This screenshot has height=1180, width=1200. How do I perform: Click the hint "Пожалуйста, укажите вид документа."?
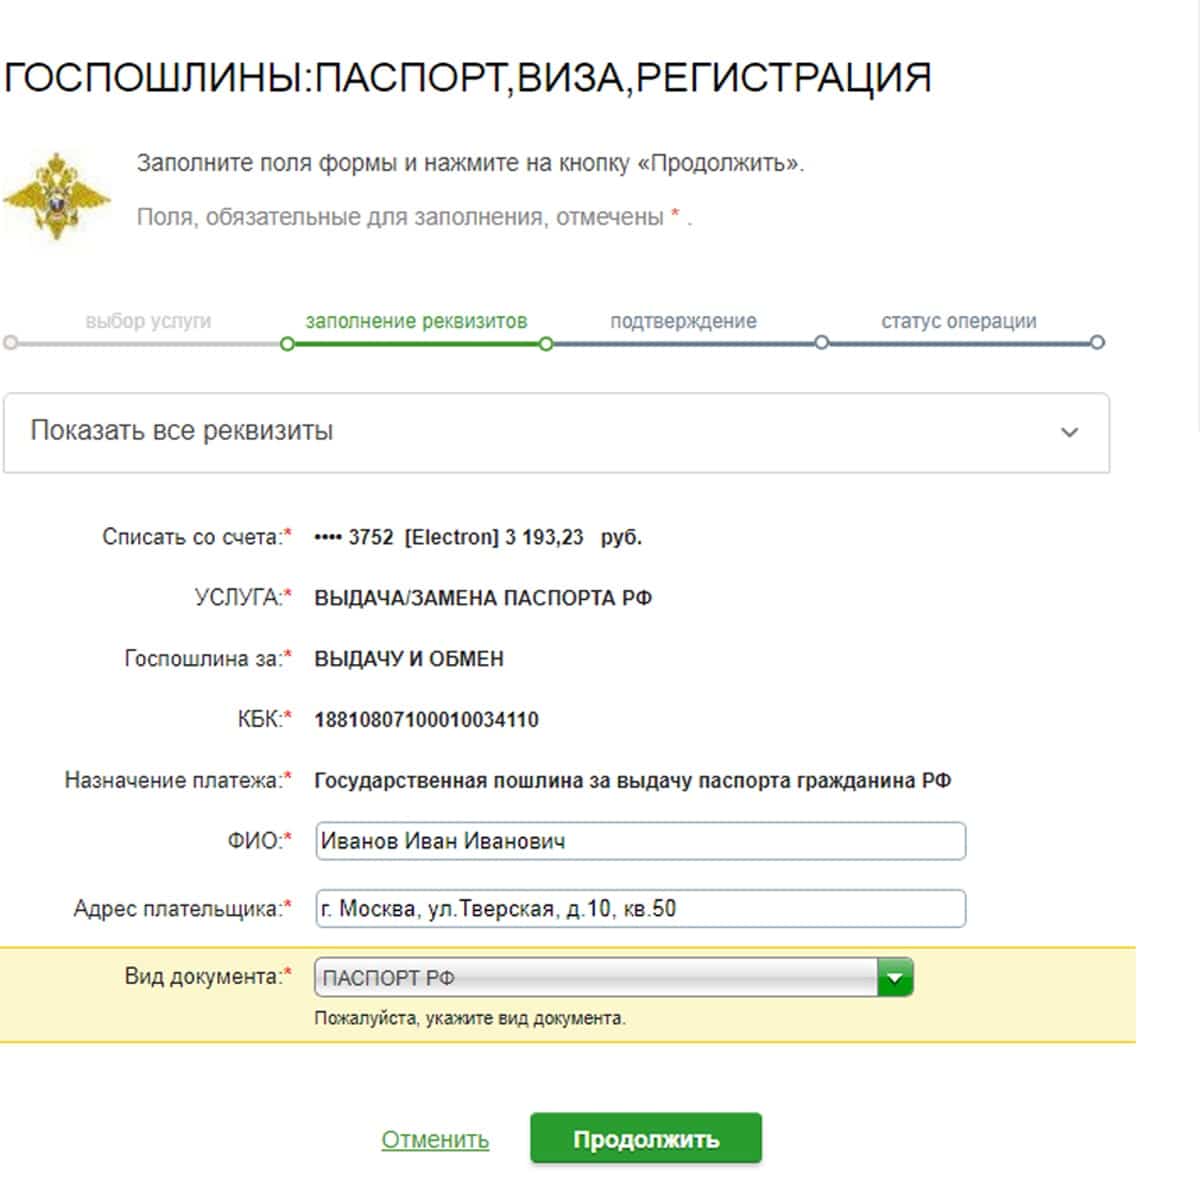tap(470, 1019)
